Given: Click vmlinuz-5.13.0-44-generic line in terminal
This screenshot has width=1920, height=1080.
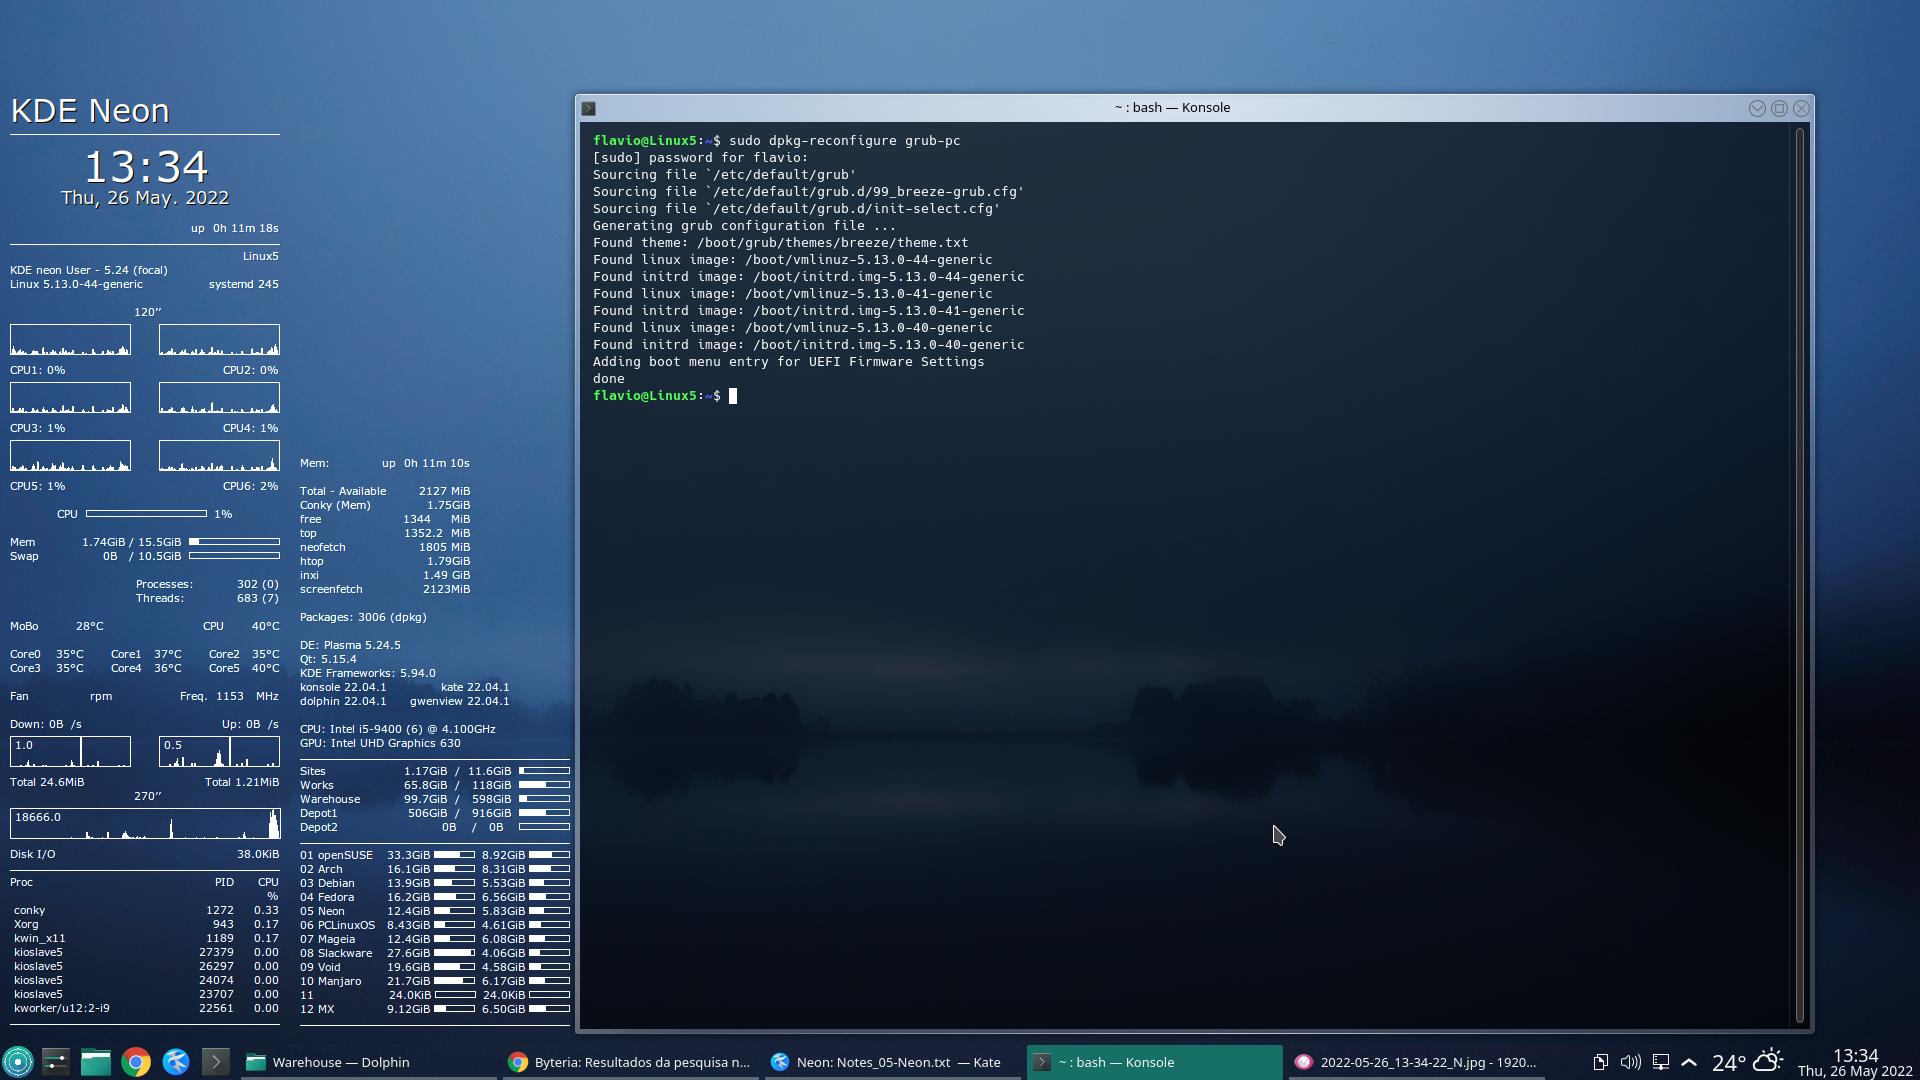Looking at the screenshot, I should pos(792,260).
